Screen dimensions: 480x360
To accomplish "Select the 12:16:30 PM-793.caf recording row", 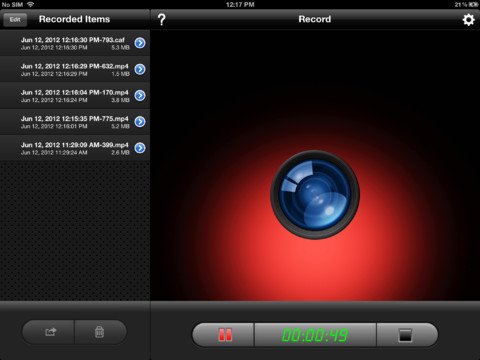I will (x=75, y=43).
